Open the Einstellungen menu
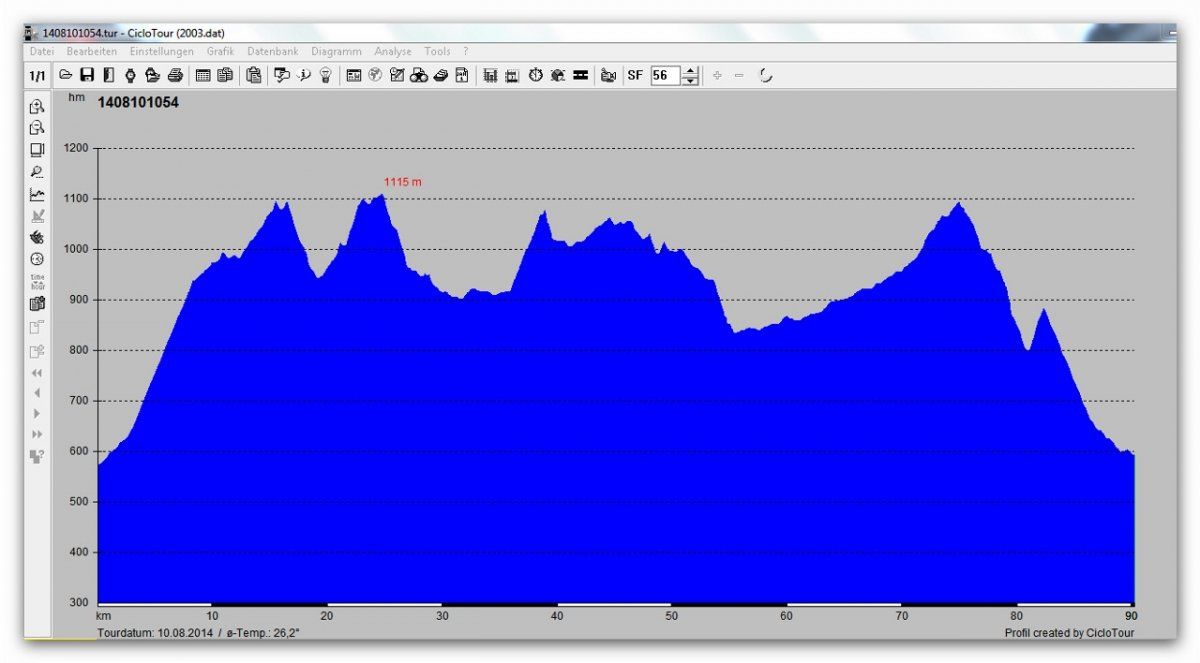The image size is (1200, 663). [x=162, y=51]
